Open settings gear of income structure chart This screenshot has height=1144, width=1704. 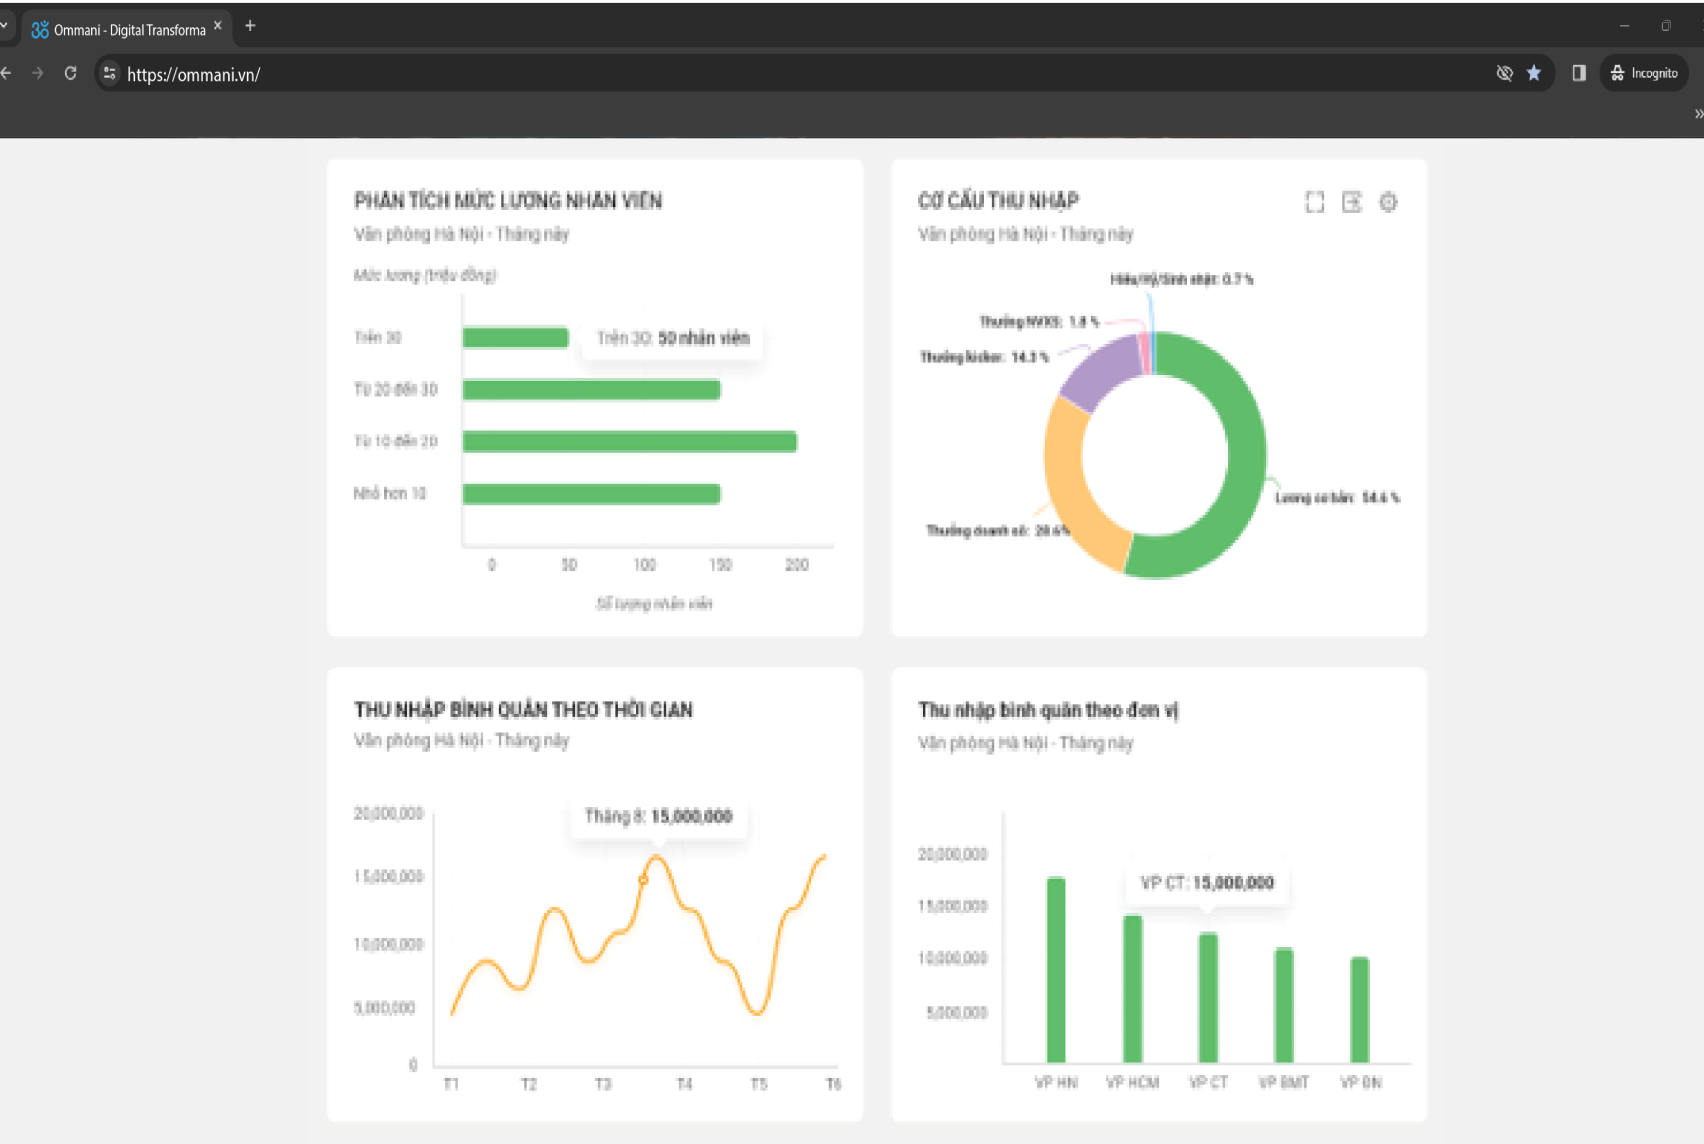(1388, 202)
